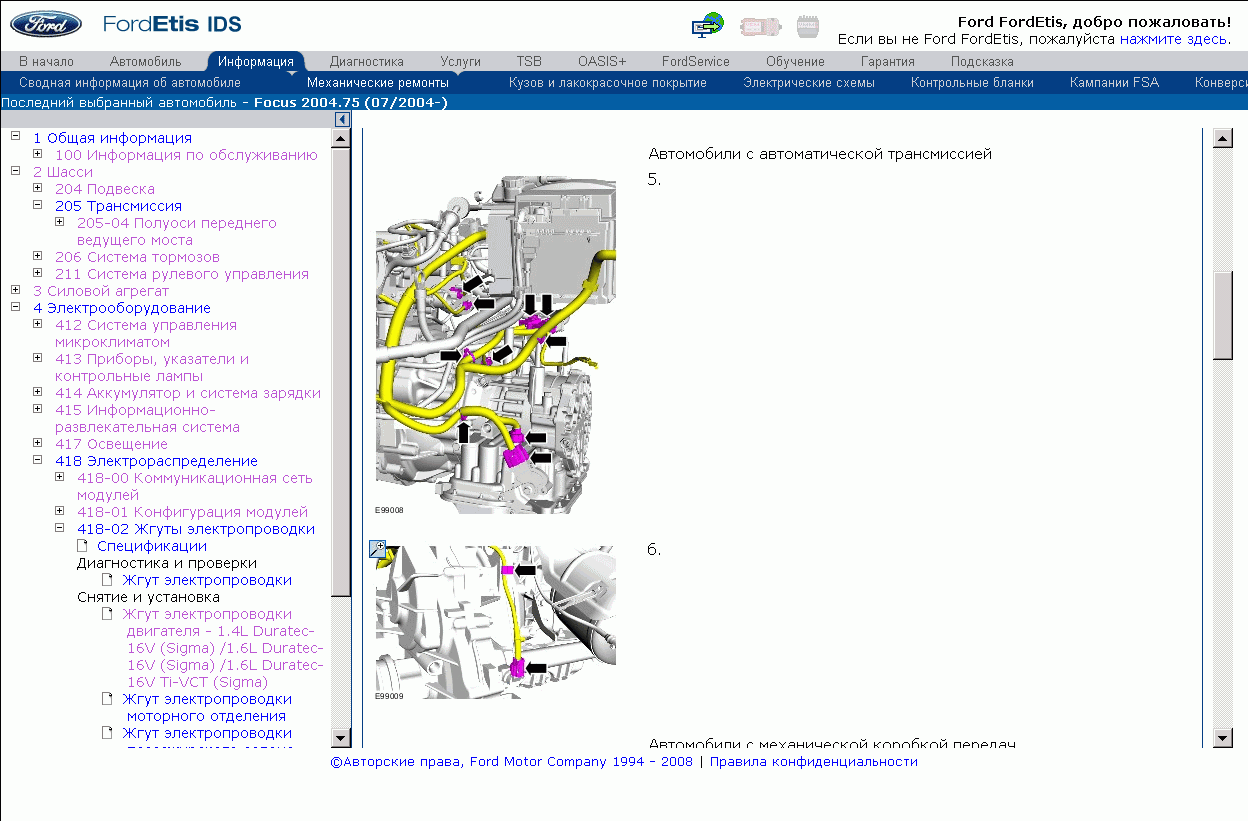Viewport: 1248px width, 821px height.
Task: Collapse the 4 Электрооборудование node
Action: coord(16,307)
